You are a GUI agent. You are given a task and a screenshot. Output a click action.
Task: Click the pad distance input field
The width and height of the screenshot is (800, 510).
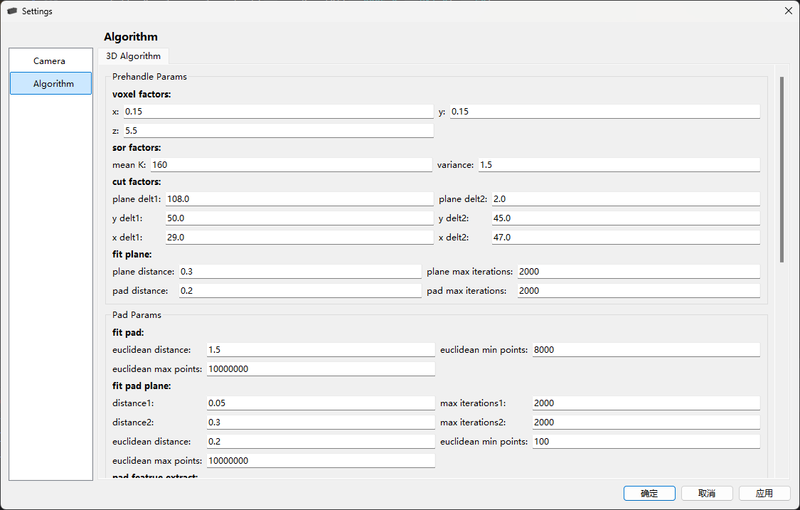(299, 291)
